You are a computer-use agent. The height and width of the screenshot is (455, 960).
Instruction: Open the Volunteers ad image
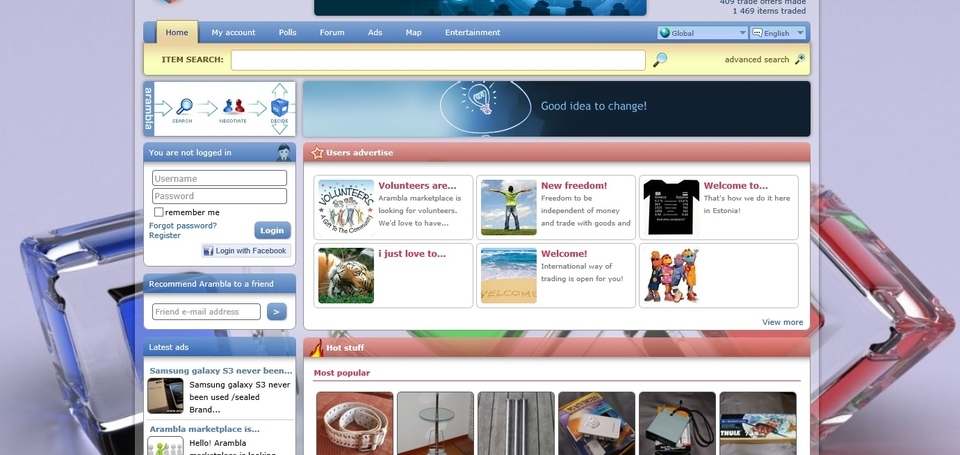pyautogui.click(x=345, y=208)
